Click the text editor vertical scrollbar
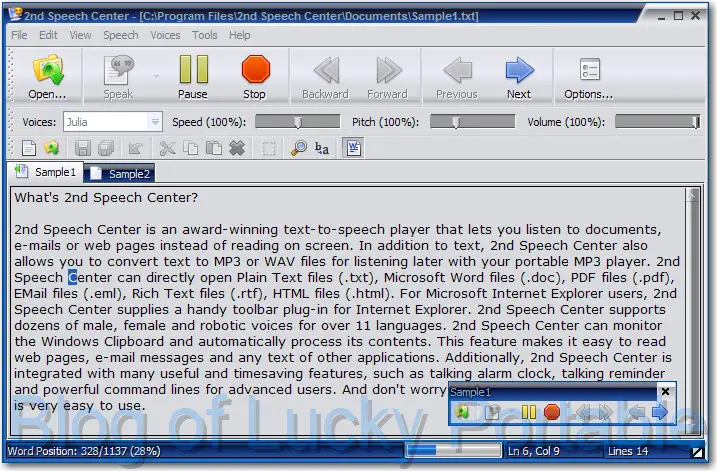The height and width of the screenshot is (471, 717). 693,310
